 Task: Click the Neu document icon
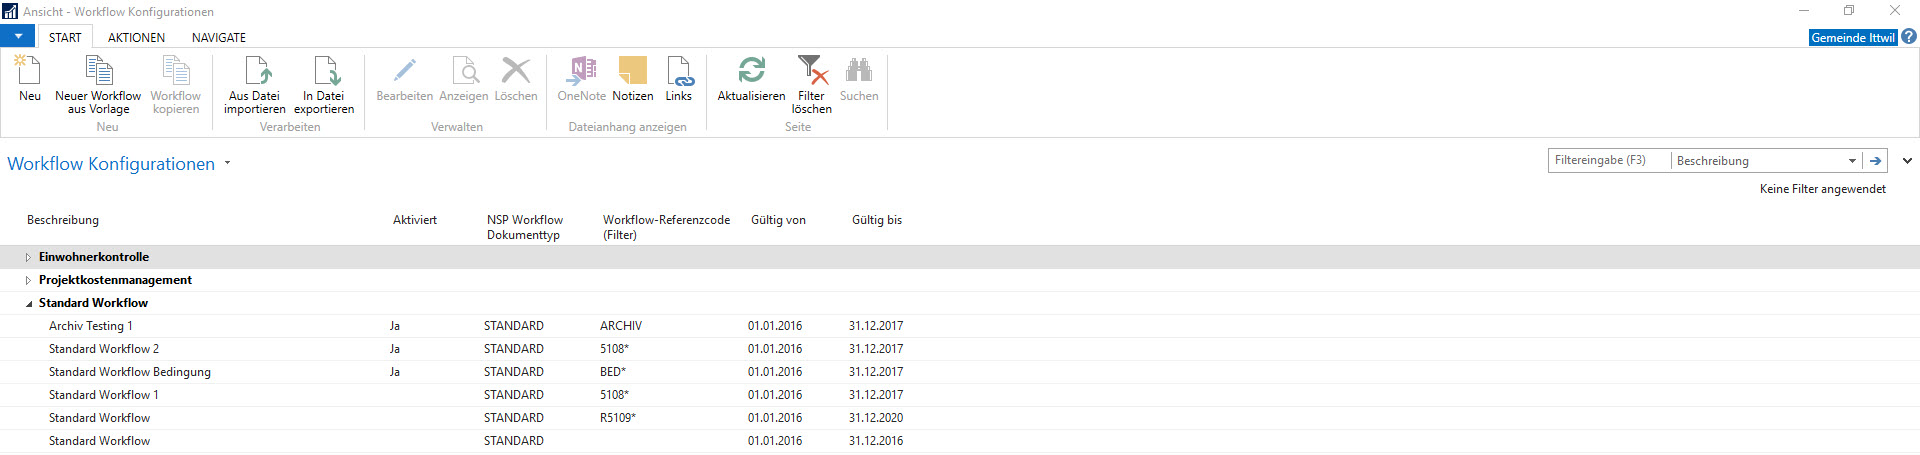click(x=28, y=70)
